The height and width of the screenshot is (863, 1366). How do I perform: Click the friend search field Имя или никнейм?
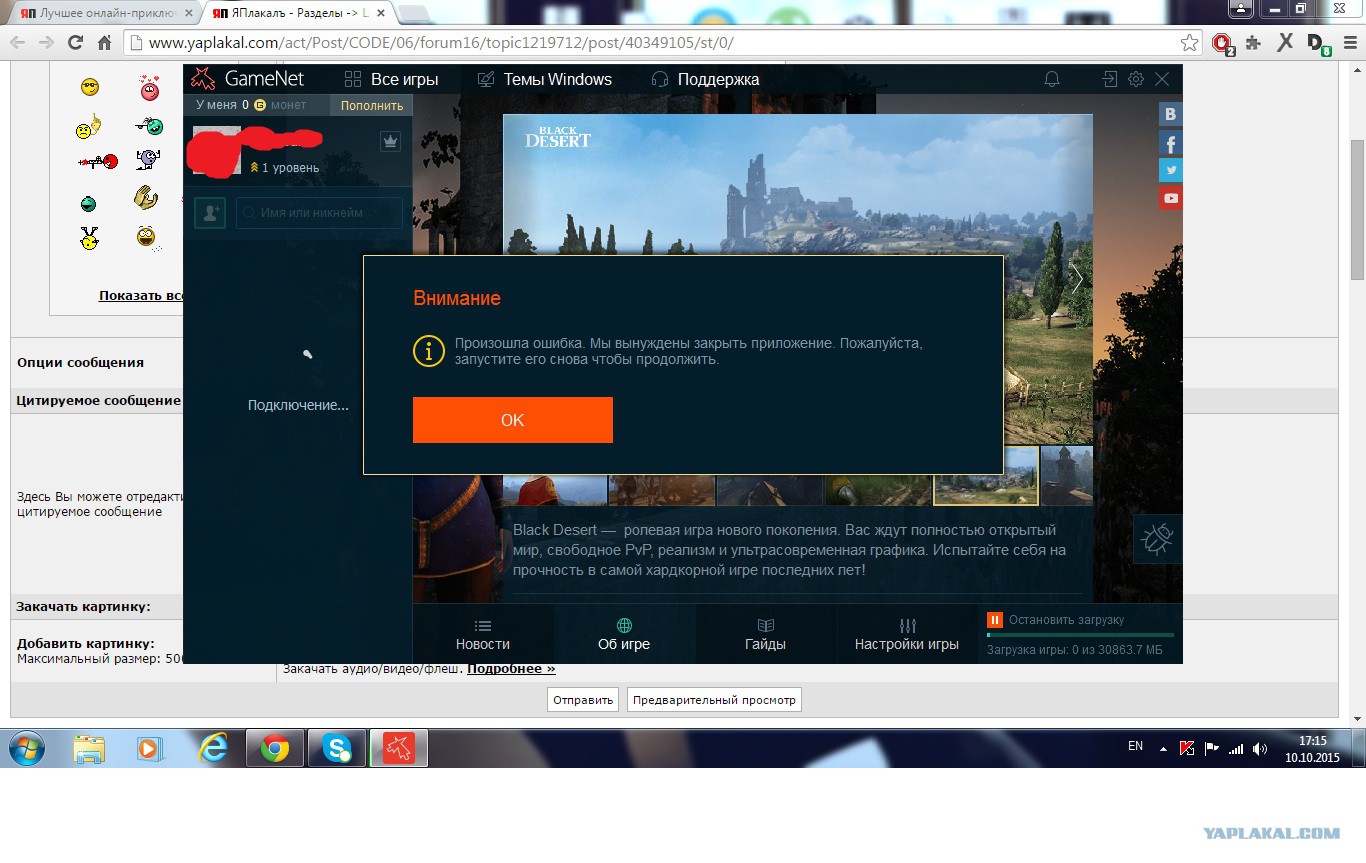click(319, 213)
